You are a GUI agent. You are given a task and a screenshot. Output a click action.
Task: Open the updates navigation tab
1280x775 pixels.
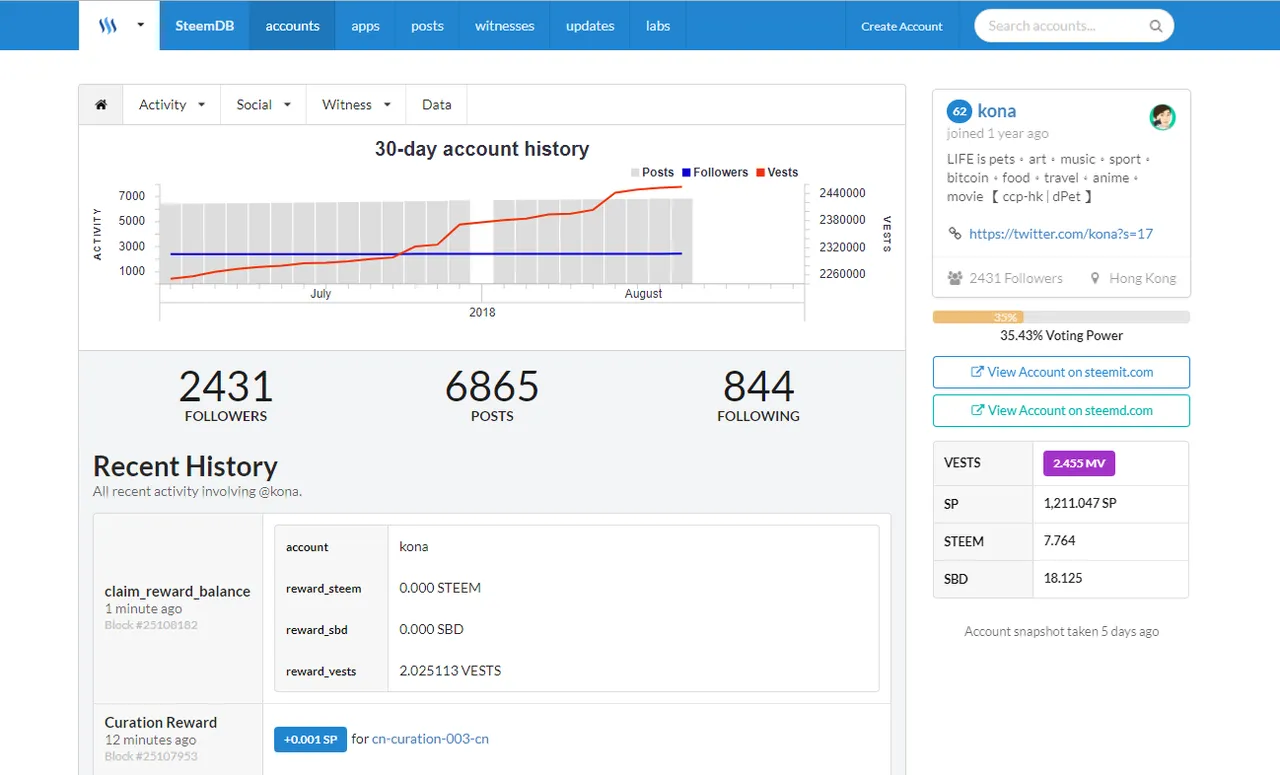(x=590, y=26)
